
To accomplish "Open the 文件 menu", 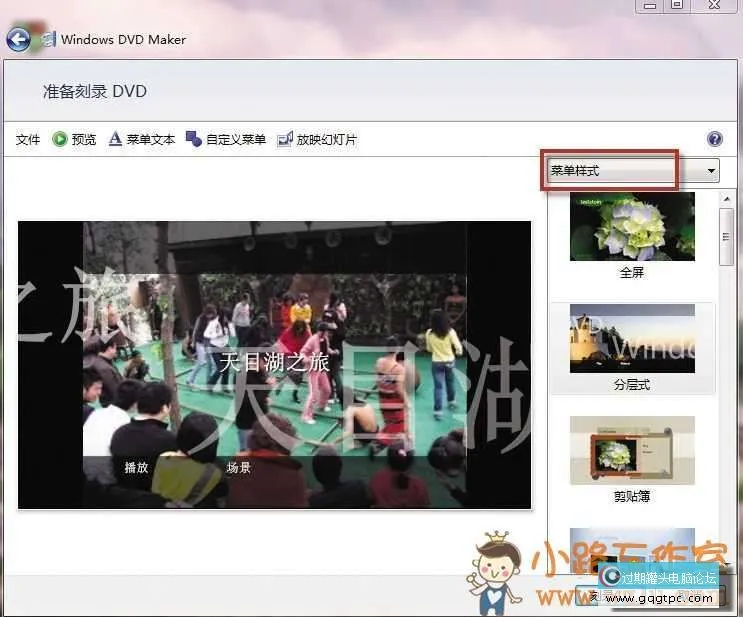I will point(28,139).
